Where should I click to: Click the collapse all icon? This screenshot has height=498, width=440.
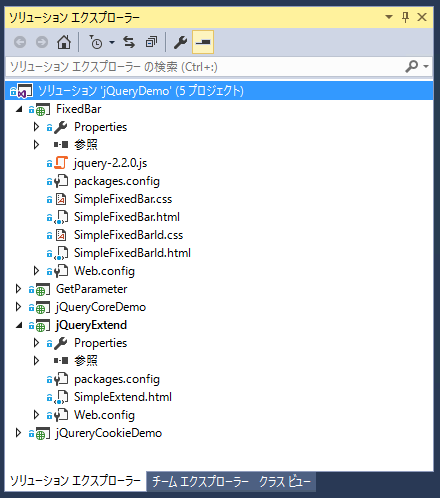pyautogui.click(x=151, y=42)
